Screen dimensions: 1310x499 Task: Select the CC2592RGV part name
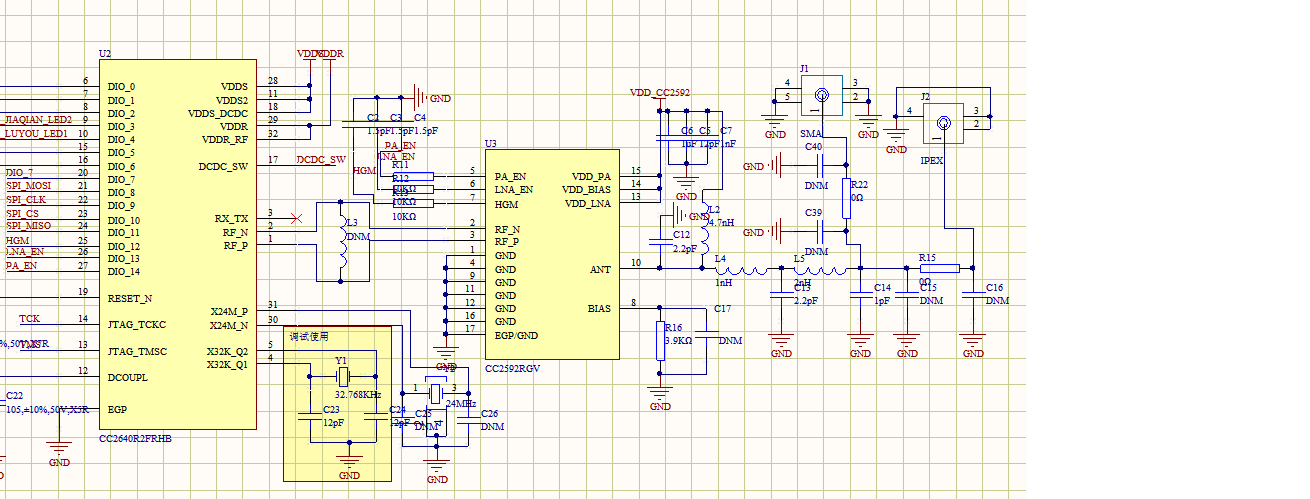pyautogui.click(x=512, y=369)
